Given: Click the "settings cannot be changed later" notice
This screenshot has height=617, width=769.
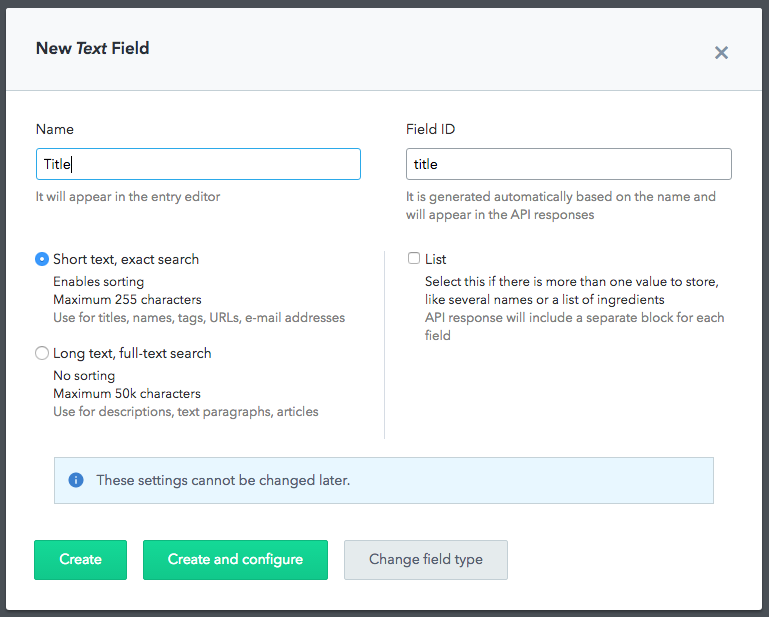Looking at the screenshot, I should coord(223,480).
